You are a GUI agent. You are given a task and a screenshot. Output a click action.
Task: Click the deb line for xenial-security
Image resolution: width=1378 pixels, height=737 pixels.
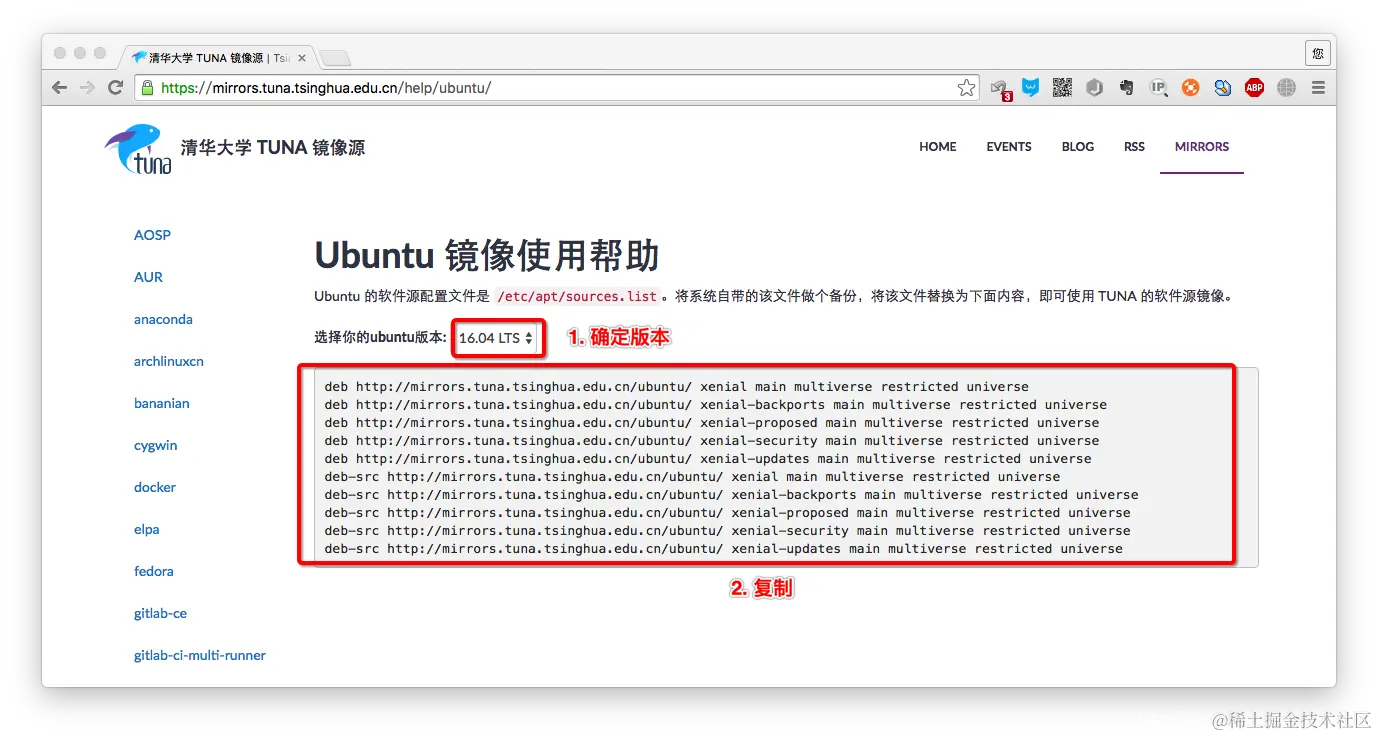712,441
